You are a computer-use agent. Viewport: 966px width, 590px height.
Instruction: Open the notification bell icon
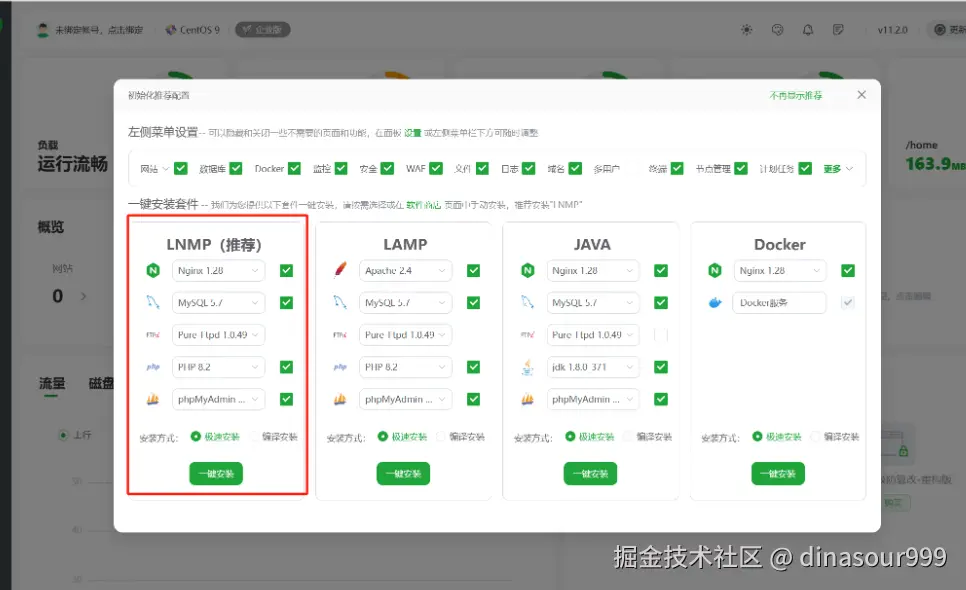(808, 30)
